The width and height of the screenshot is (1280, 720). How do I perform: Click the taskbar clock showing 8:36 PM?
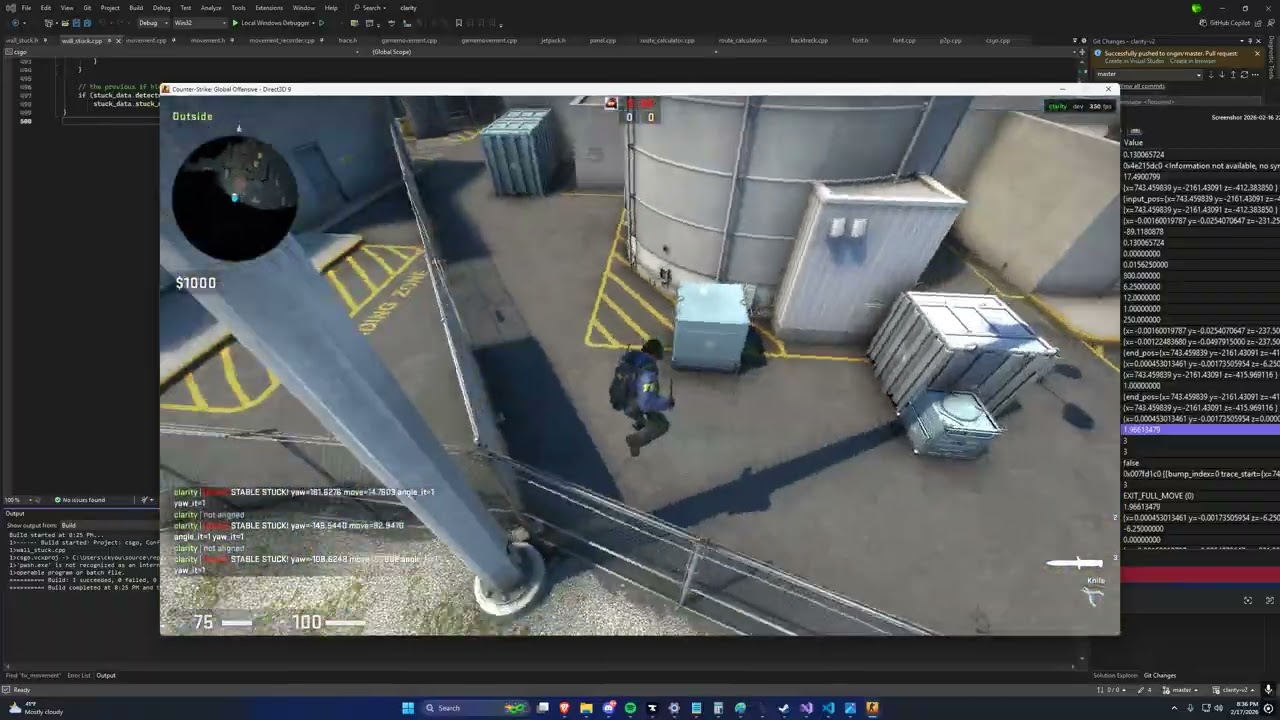click(1243, 708)
